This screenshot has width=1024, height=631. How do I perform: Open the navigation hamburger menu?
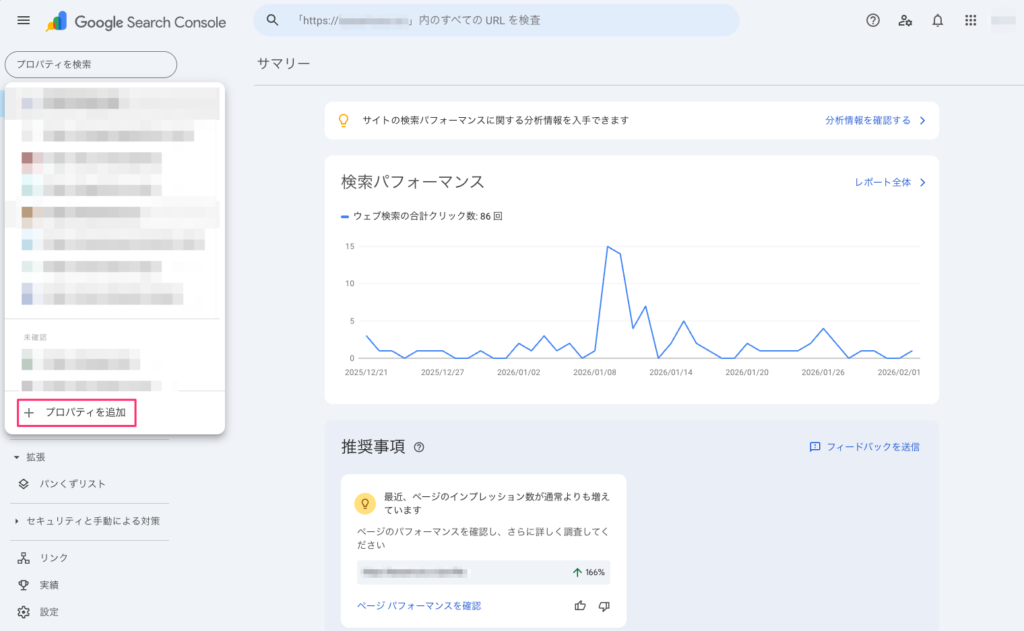point(23,20)
